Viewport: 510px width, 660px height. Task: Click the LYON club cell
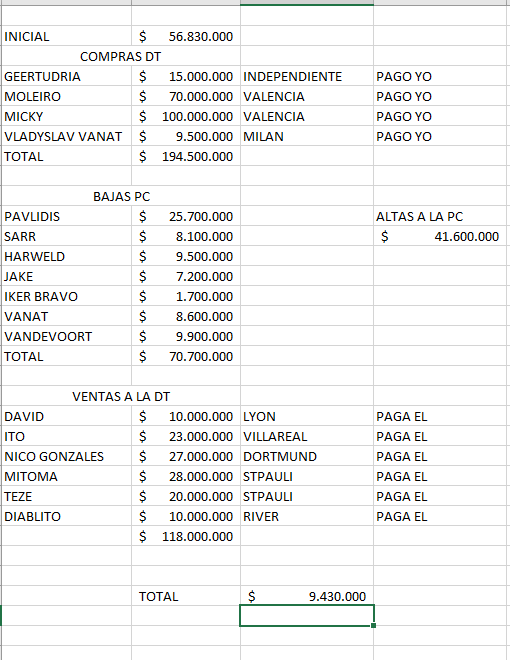[x=307, y=416]
